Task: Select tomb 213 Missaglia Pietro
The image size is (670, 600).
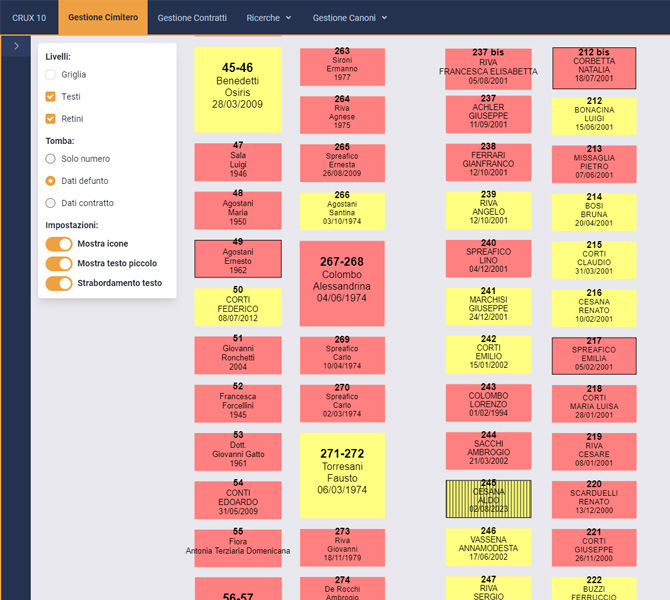Action: [x=594, y=165]
